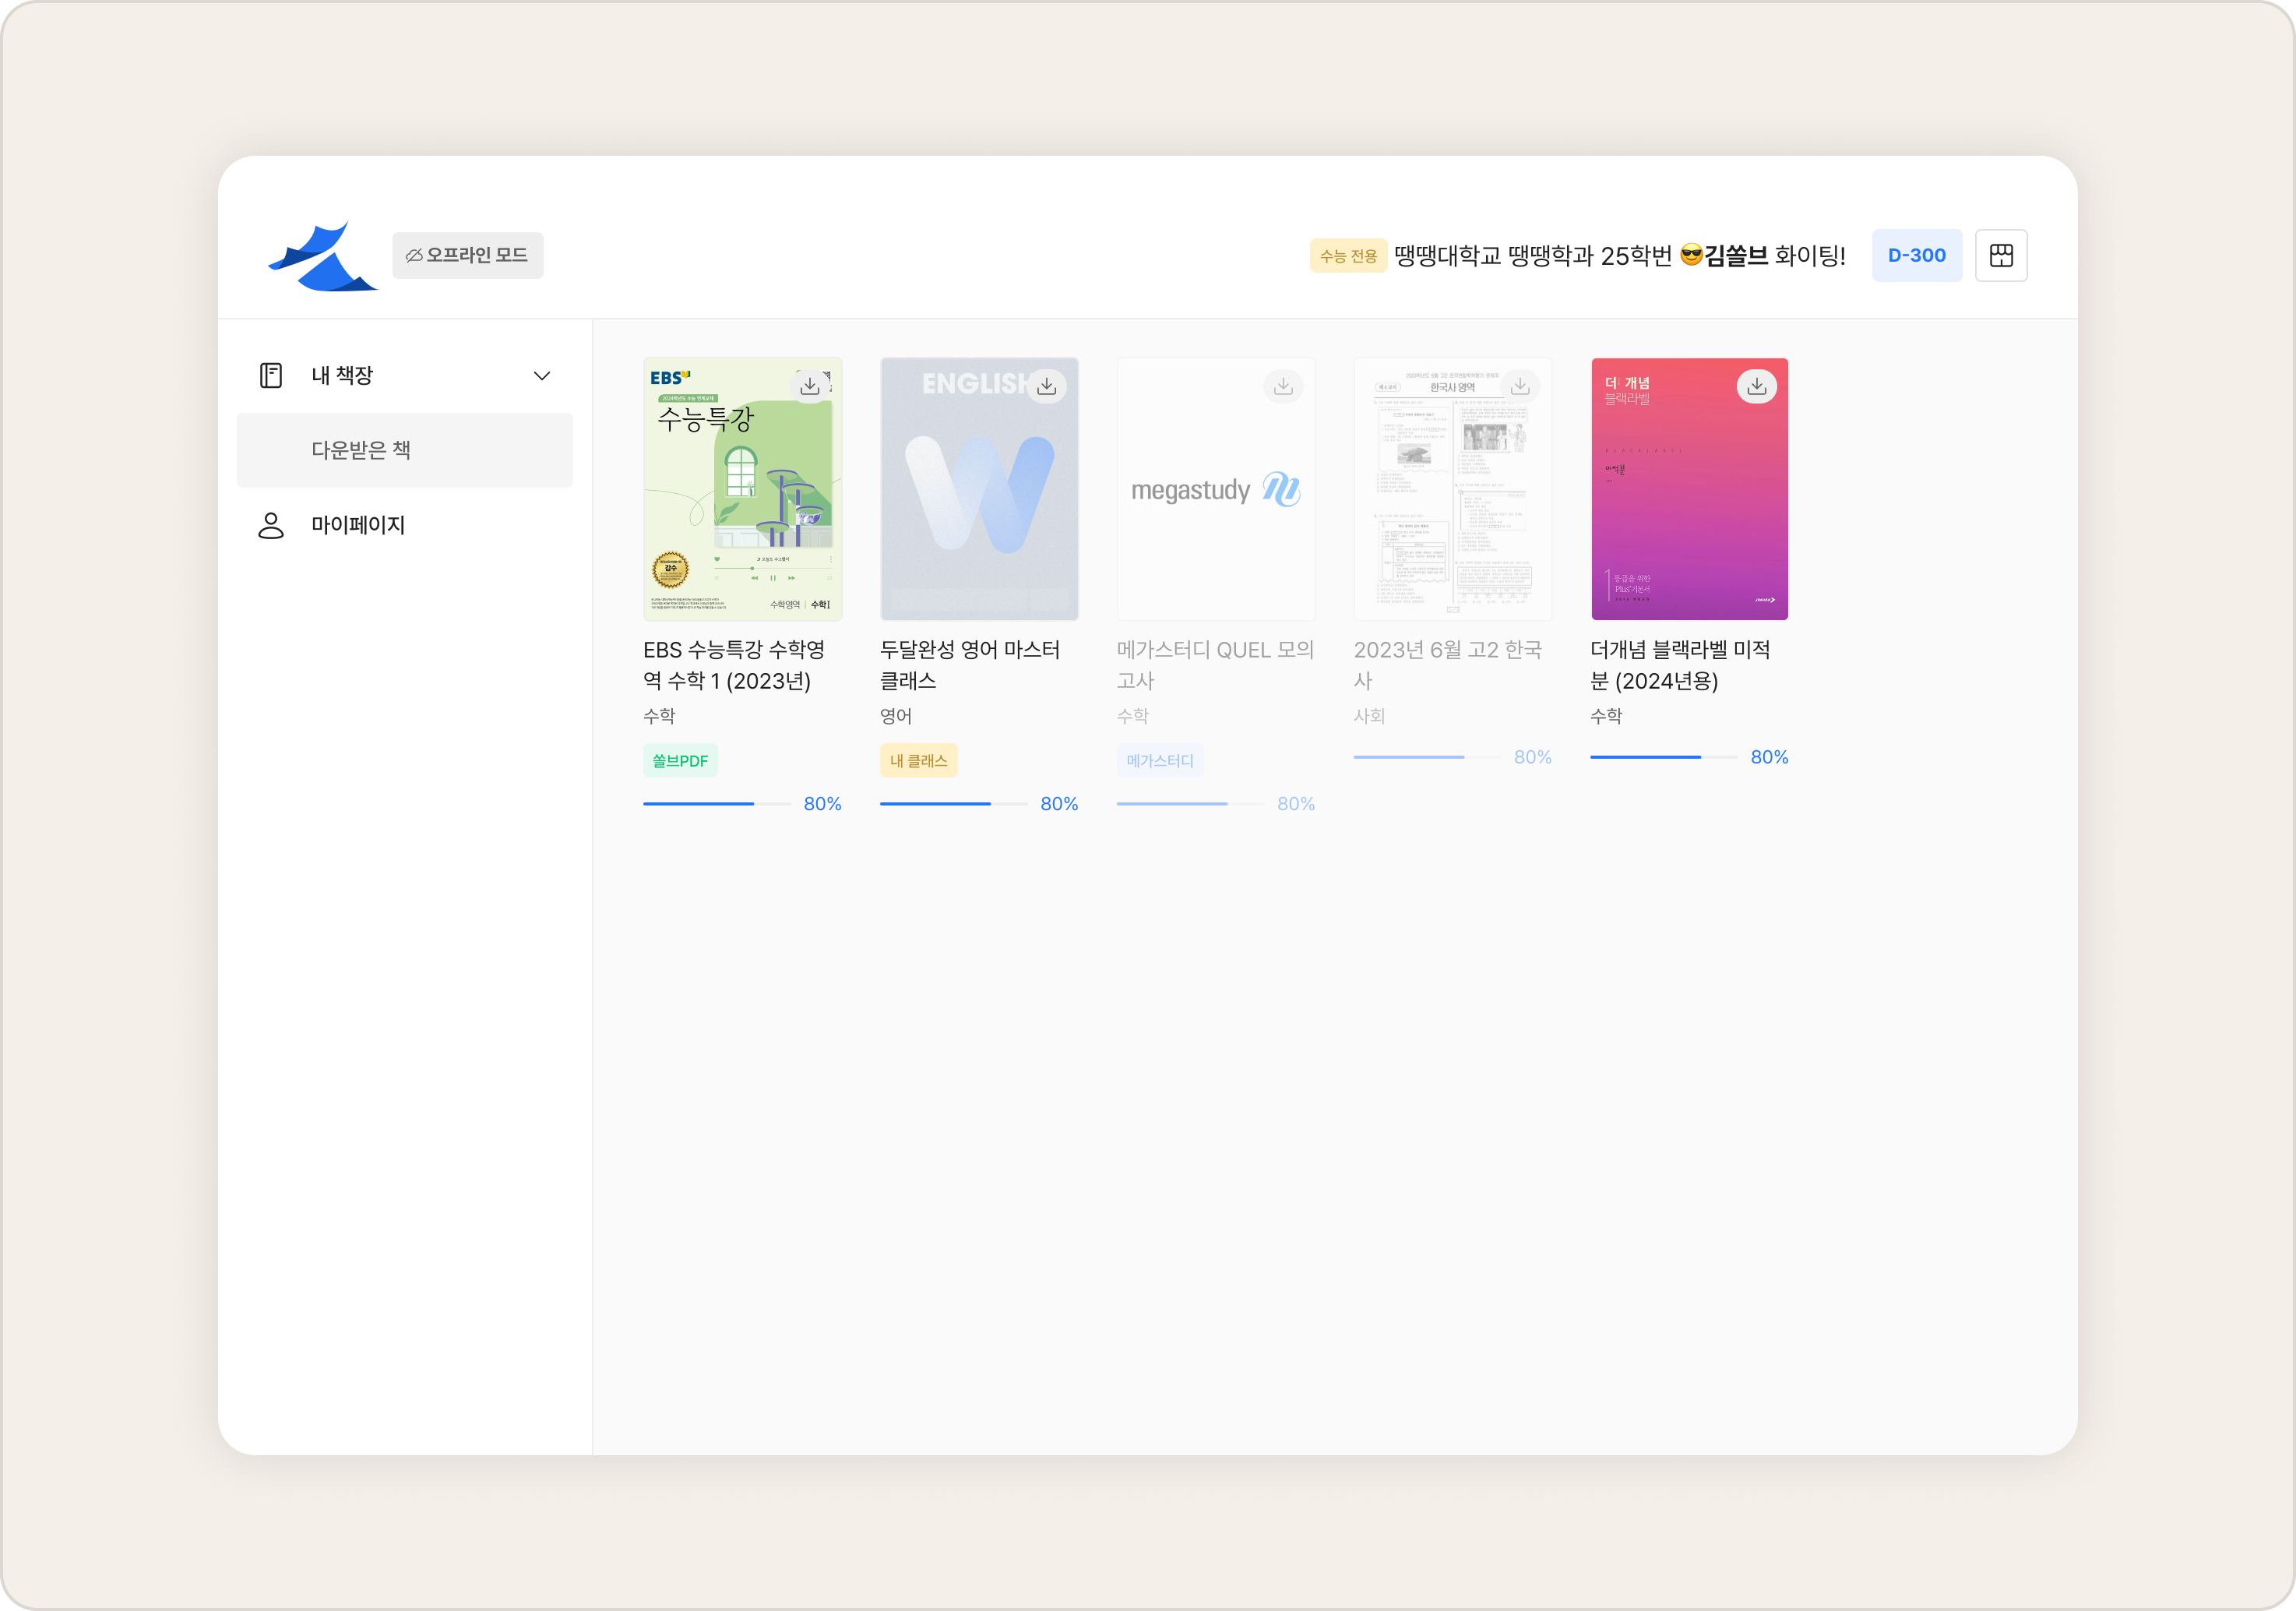This screenshot has width=2296, height=1611.
Task: Click the 내 클래스 tag
Action: click(x=918, y=761)
